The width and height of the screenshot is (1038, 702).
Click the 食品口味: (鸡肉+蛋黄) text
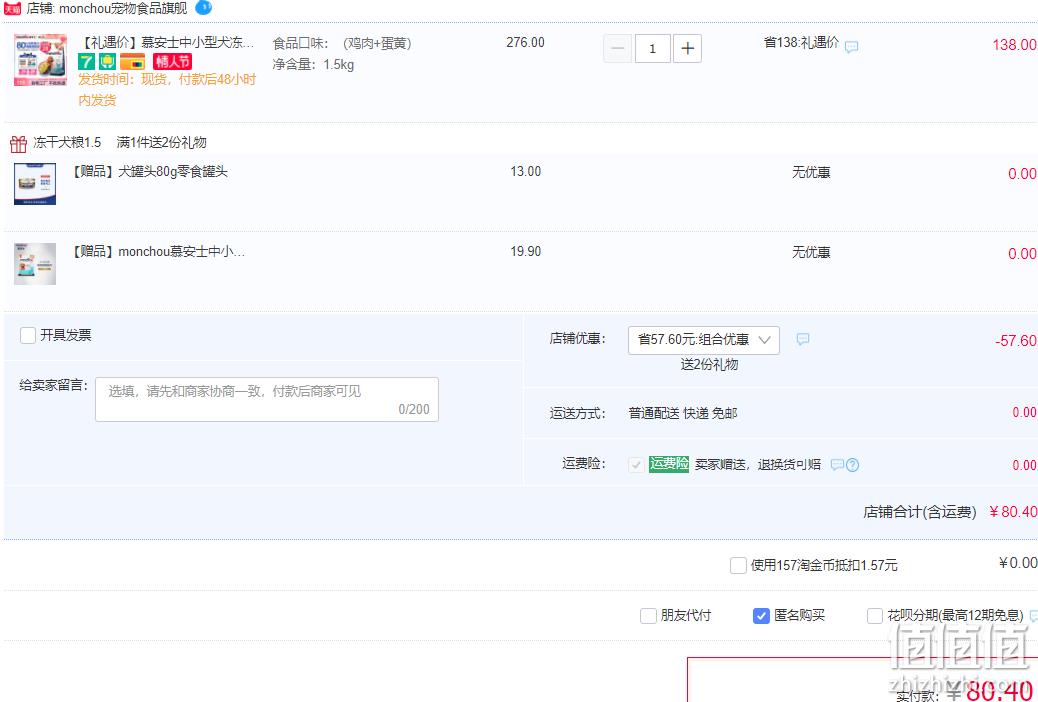point(342,44)
